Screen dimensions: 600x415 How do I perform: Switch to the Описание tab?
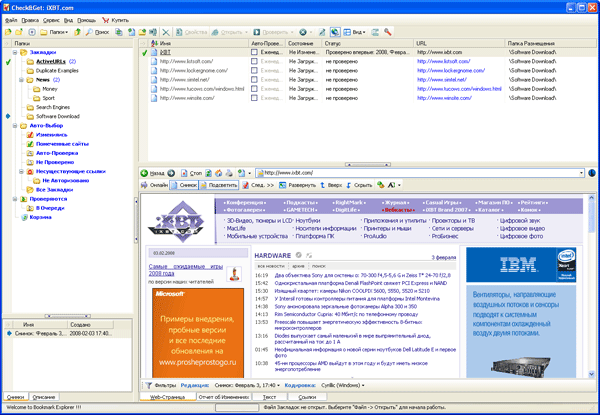[44, 397]
